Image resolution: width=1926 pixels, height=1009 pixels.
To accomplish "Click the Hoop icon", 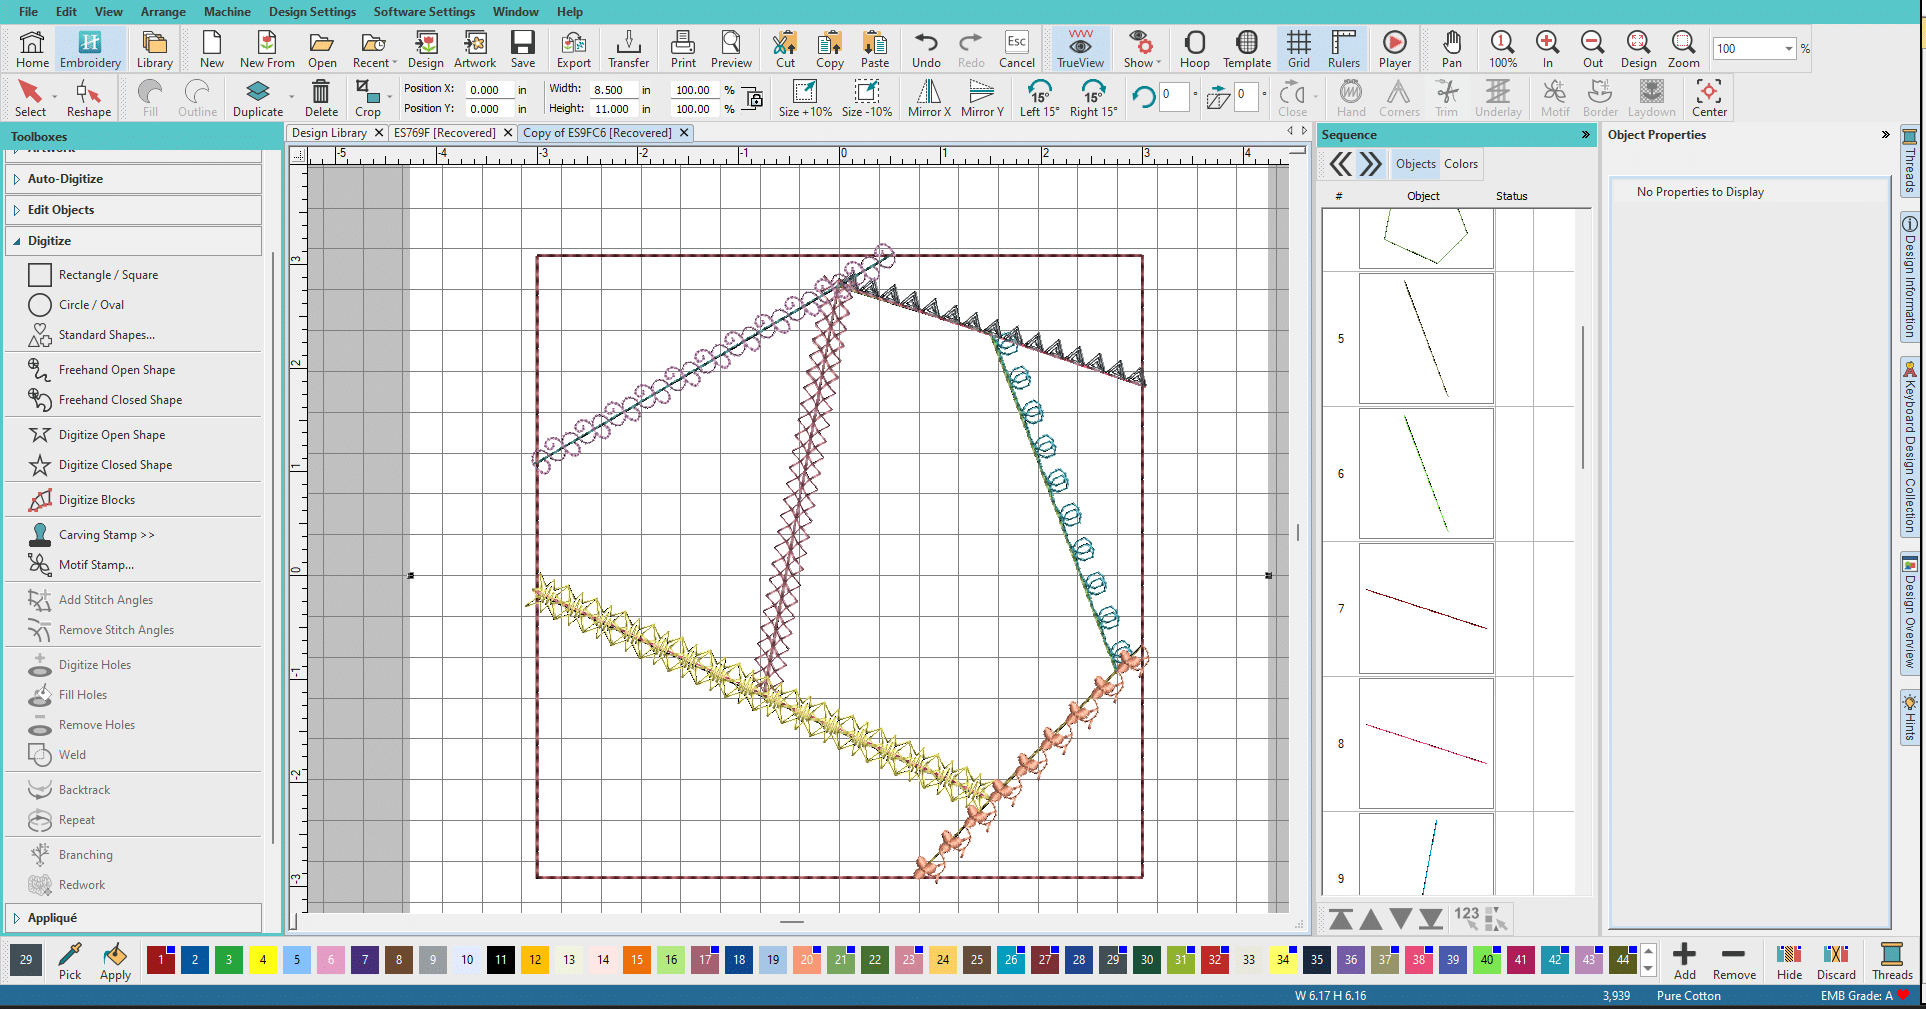I will [x=1194, y=48].
